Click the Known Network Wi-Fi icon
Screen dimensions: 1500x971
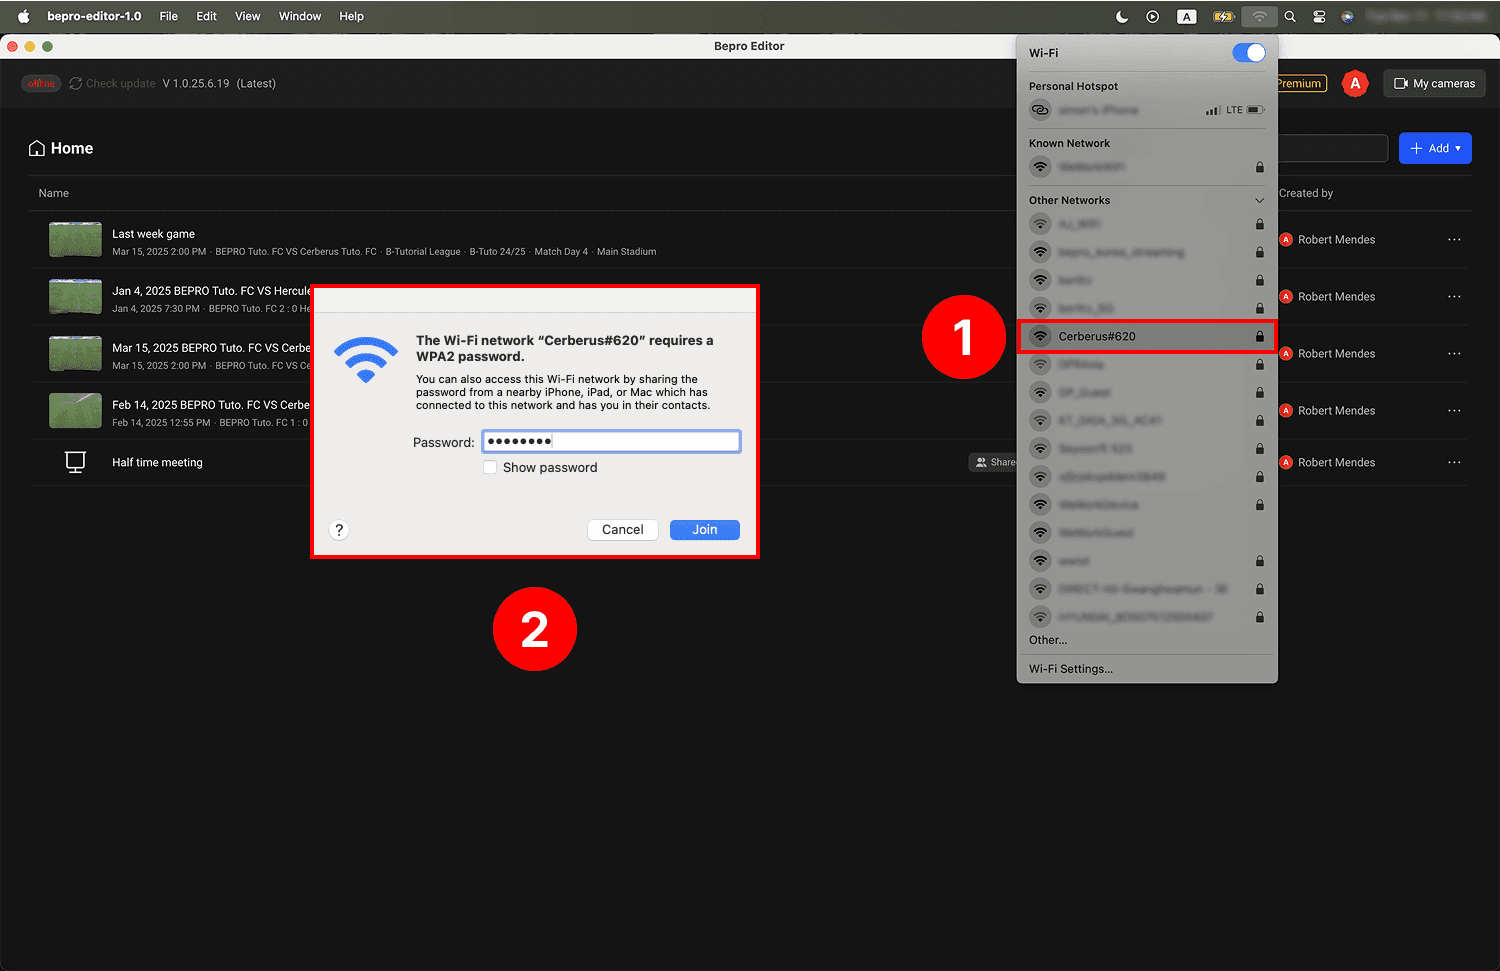point(1041,167)
